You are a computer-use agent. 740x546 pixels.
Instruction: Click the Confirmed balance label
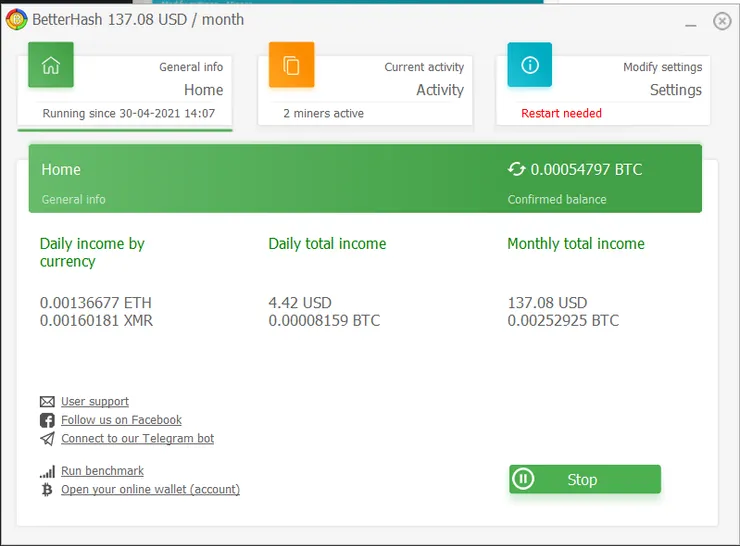point(557,199)
